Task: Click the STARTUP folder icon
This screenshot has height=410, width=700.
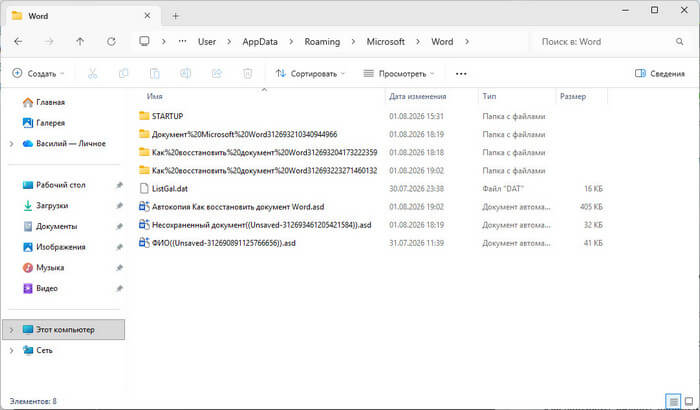Action: [144, 116]
